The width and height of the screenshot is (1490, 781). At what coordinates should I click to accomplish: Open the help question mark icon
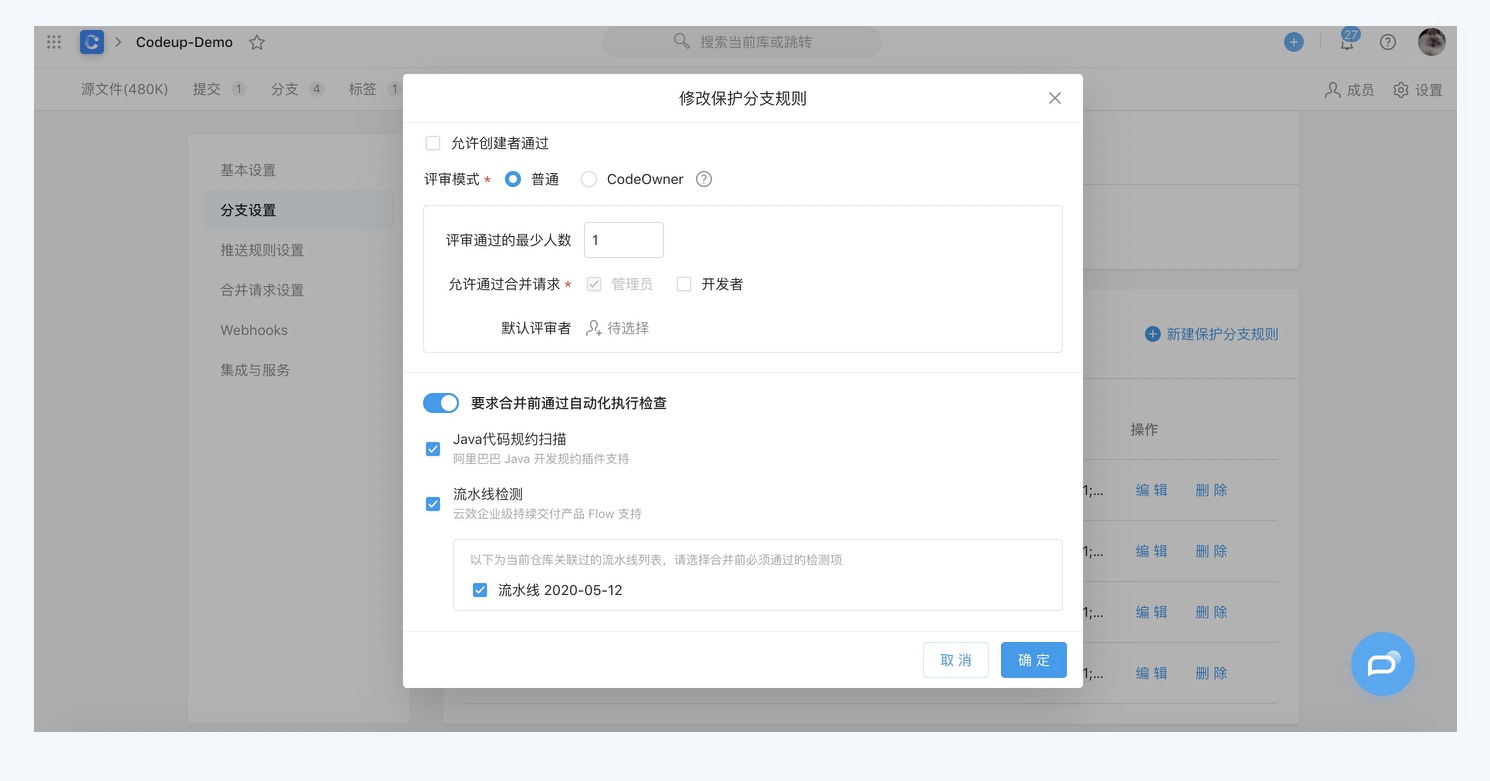pos(1388,42)
